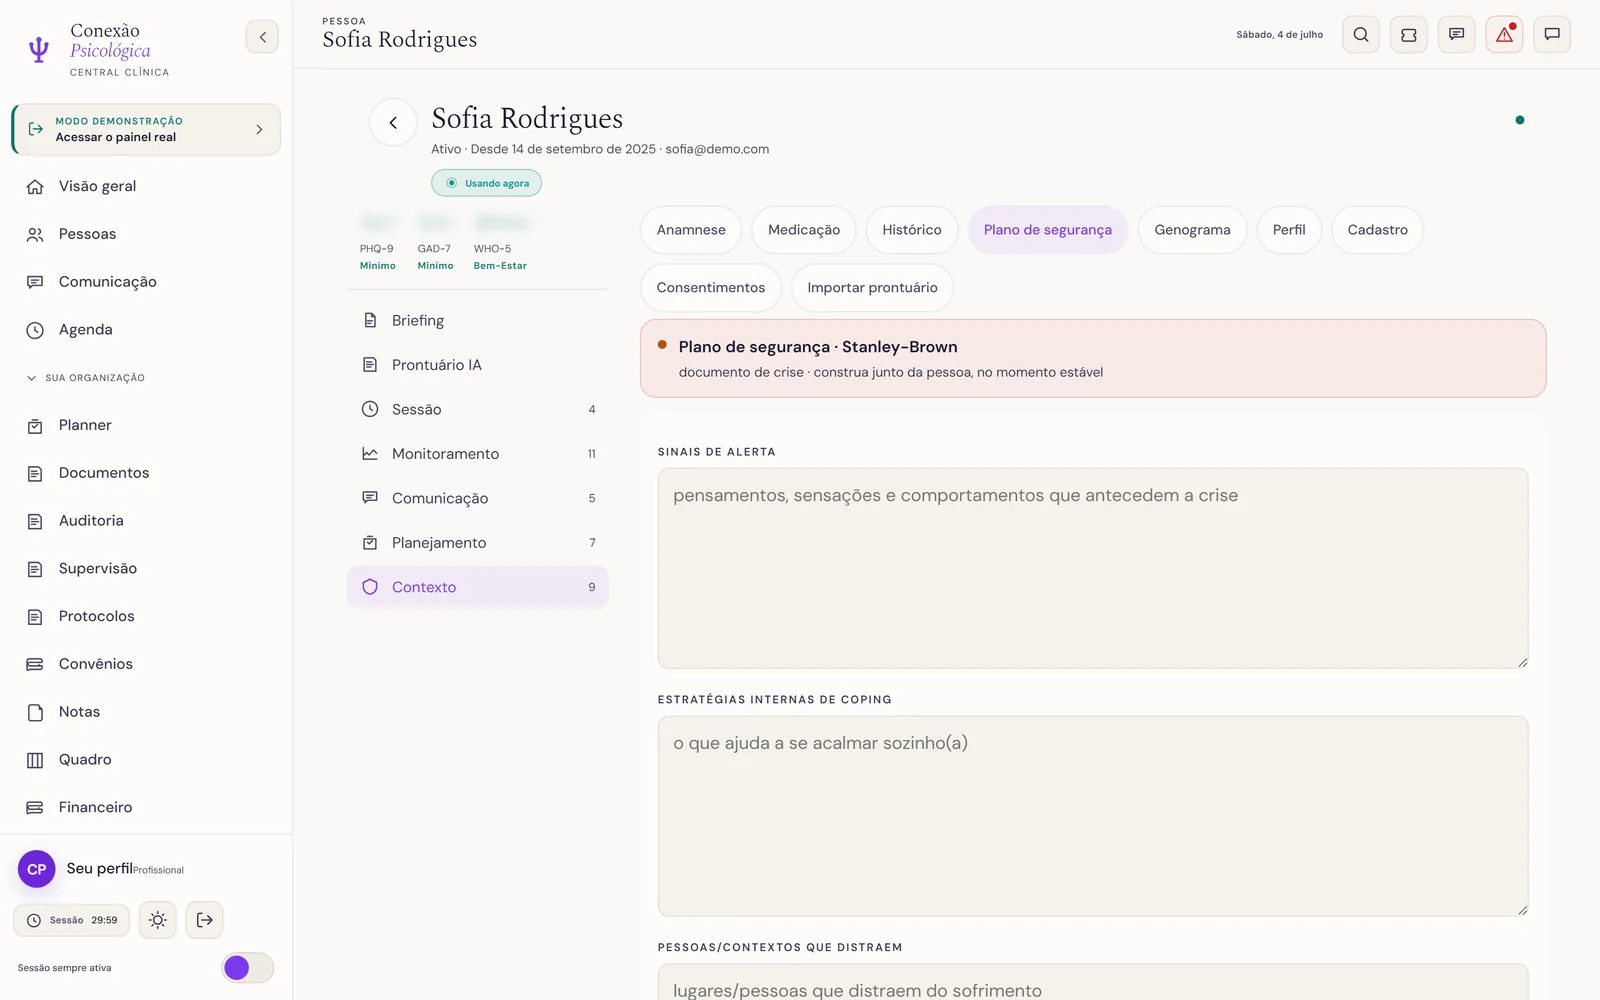Open Documentos in the sidebar

coord(146,473)
